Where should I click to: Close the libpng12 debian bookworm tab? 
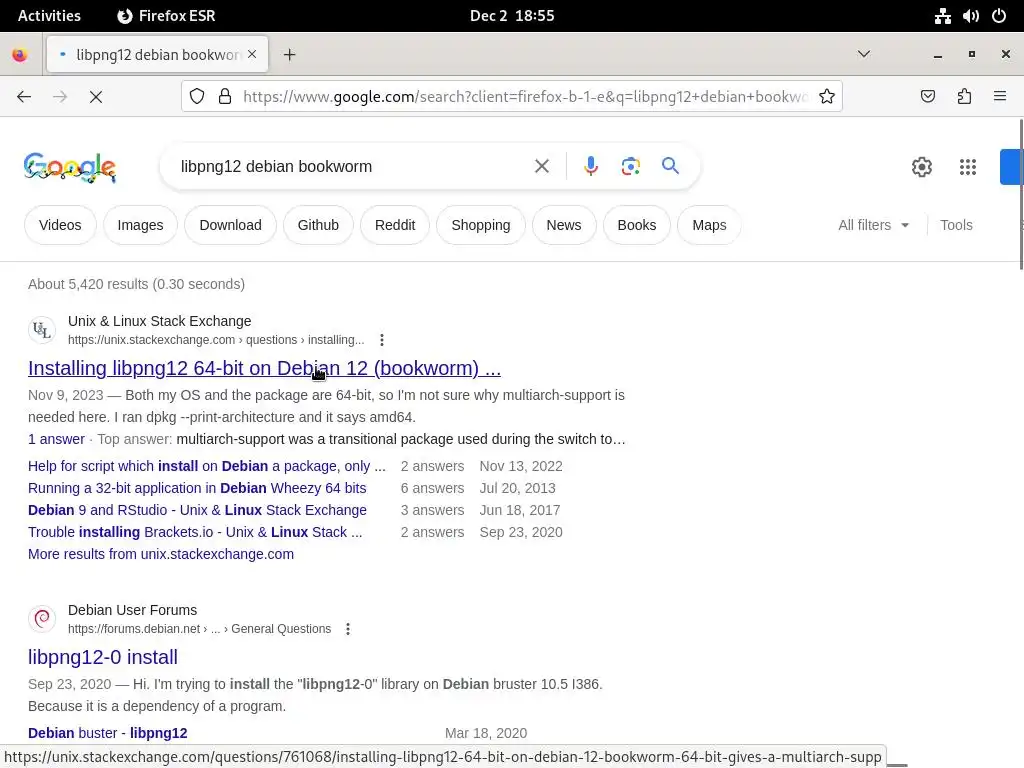click(x=252, y=54)
